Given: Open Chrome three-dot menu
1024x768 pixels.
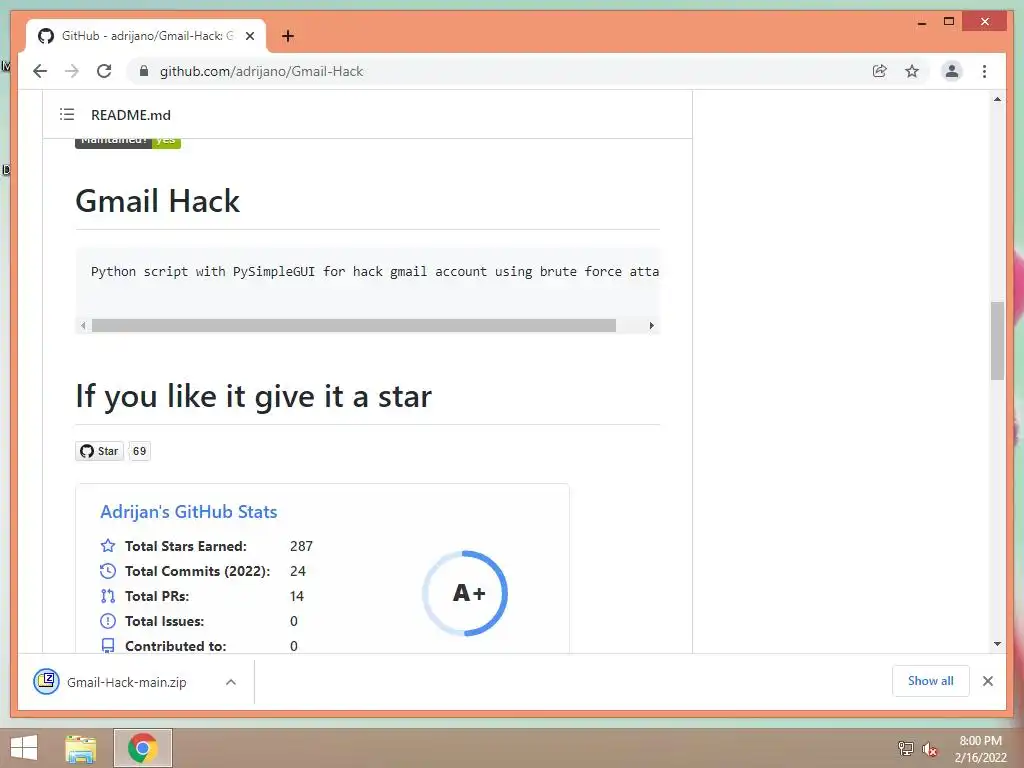Looking at the screenshot, I should (984, 71).
